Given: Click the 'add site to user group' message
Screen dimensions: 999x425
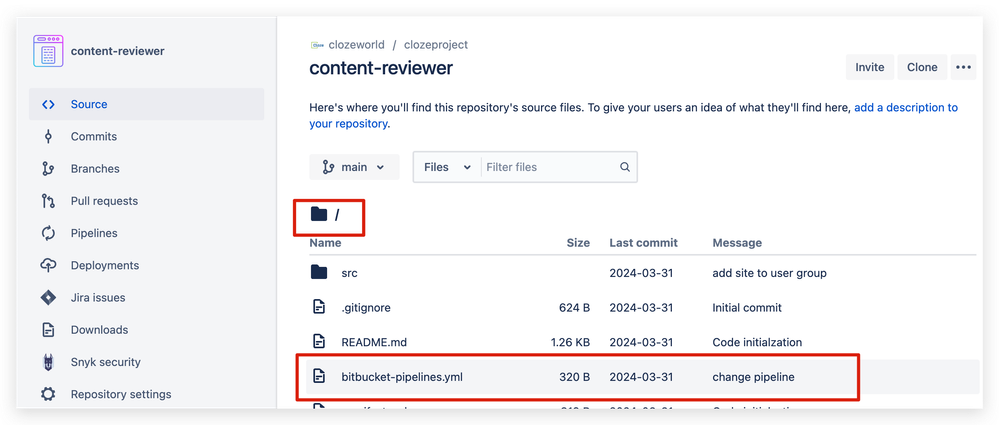Looking at the screenshot, I should coord(770,273).
